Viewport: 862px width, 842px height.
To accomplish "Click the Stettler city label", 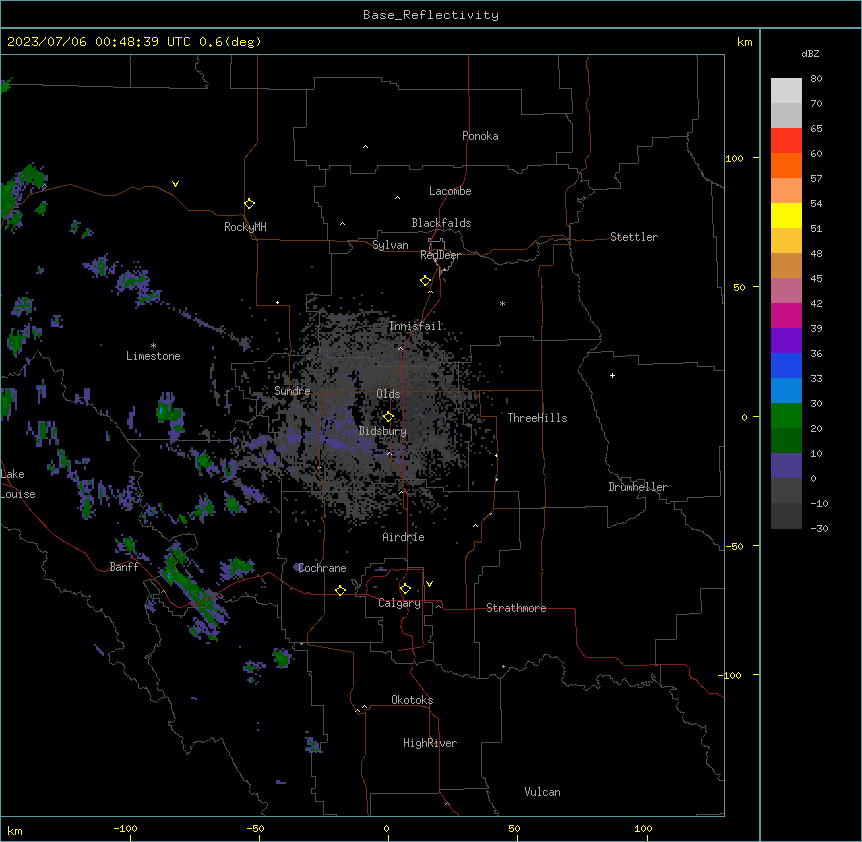I will pos(634,237).
